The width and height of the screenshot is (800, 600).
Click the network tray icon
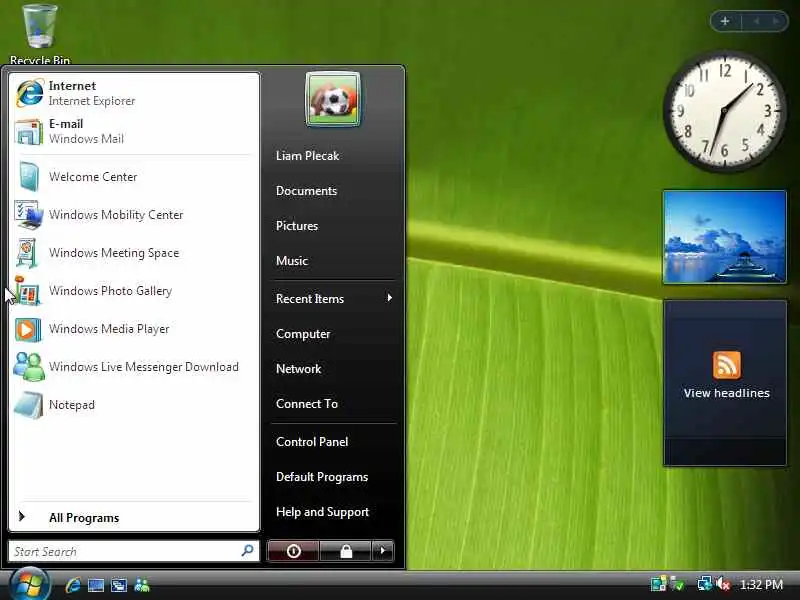coord(705,584)
